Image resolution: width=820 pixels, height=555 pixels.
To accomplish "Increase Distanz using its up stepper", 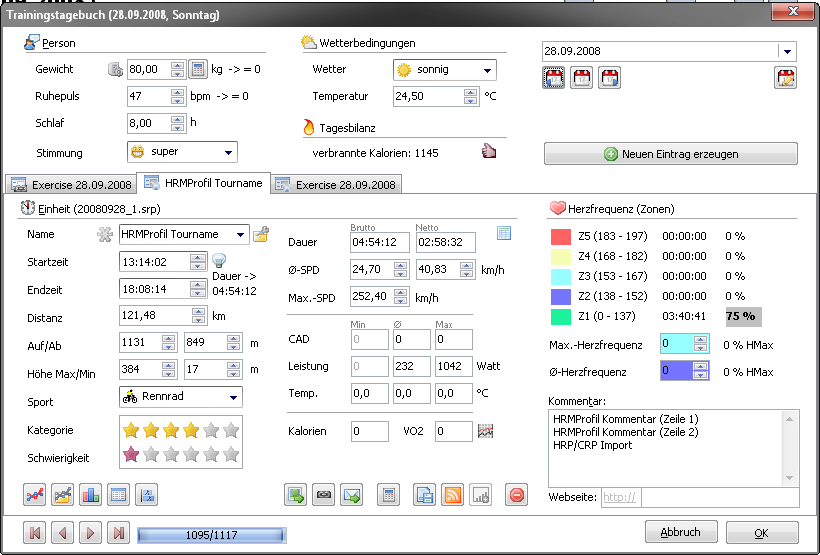I will click(x=198, y=312).
